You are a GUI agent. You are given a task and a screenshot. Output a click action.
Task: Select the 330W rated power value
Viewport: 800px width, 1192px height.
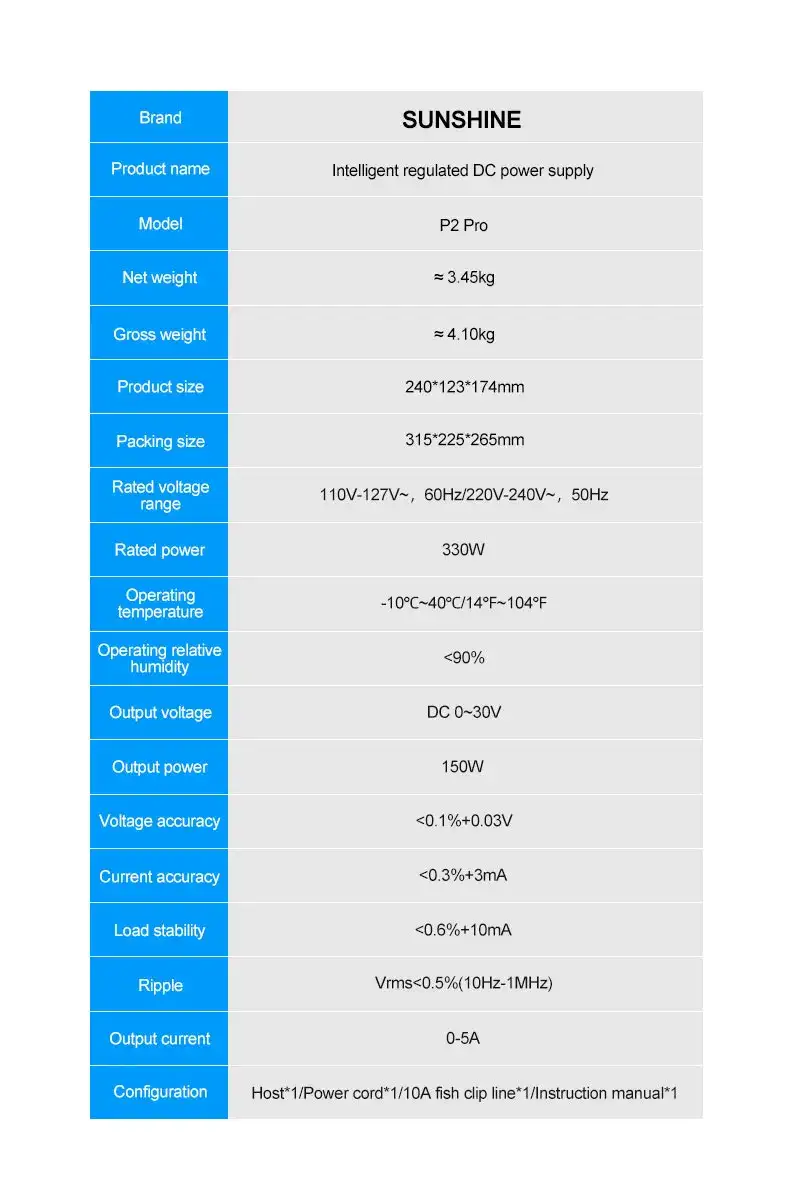point(463,550)
